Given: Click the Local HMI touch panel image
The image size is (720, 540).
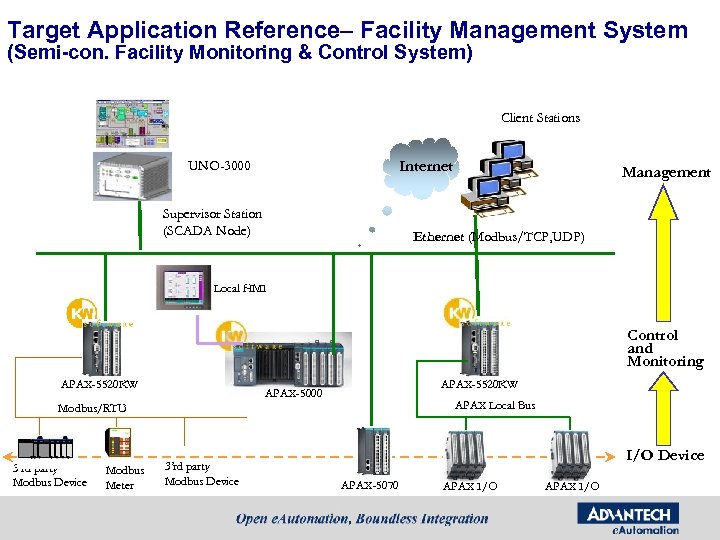Looking at the screenshot, I should [184, 287].
